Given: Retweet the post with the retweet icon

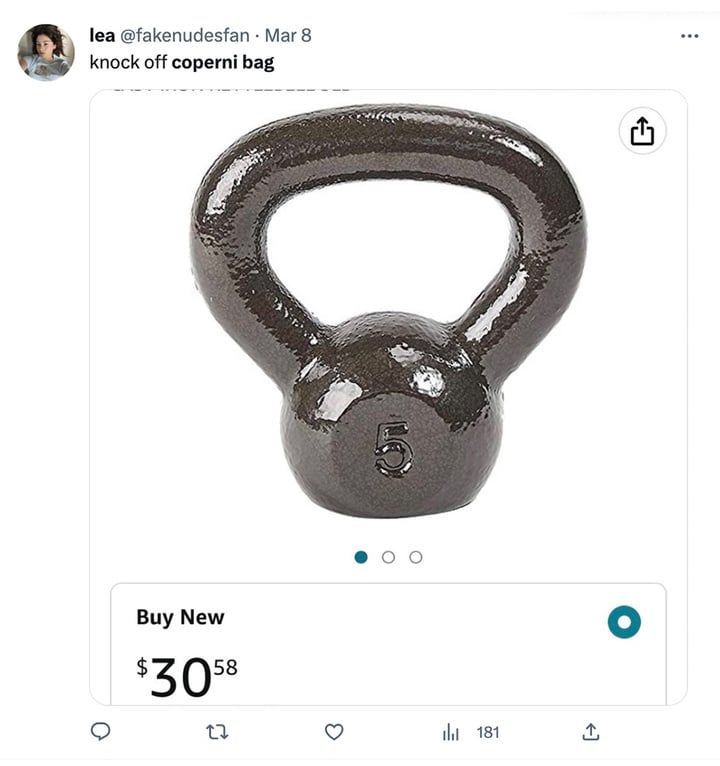Looking at the screenshot, I should (x=217, y=732).
